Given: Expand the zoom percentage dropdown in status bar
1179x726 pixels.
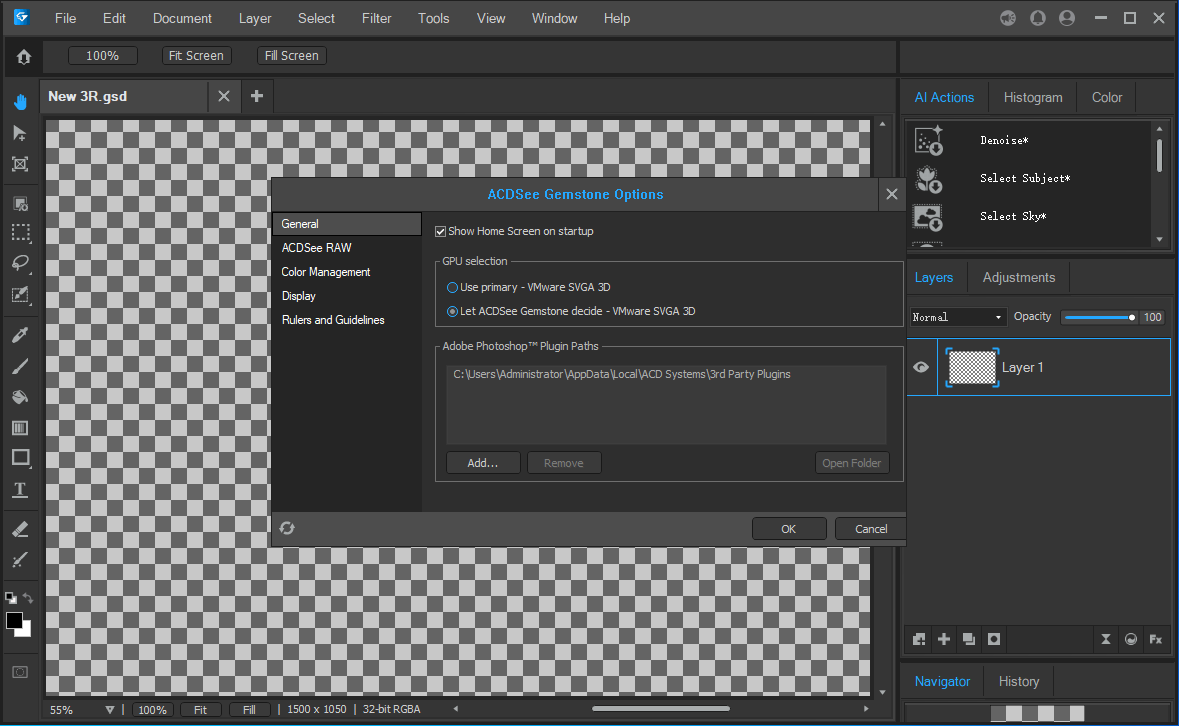Looking at the screenshot, I should pos(110,710).
